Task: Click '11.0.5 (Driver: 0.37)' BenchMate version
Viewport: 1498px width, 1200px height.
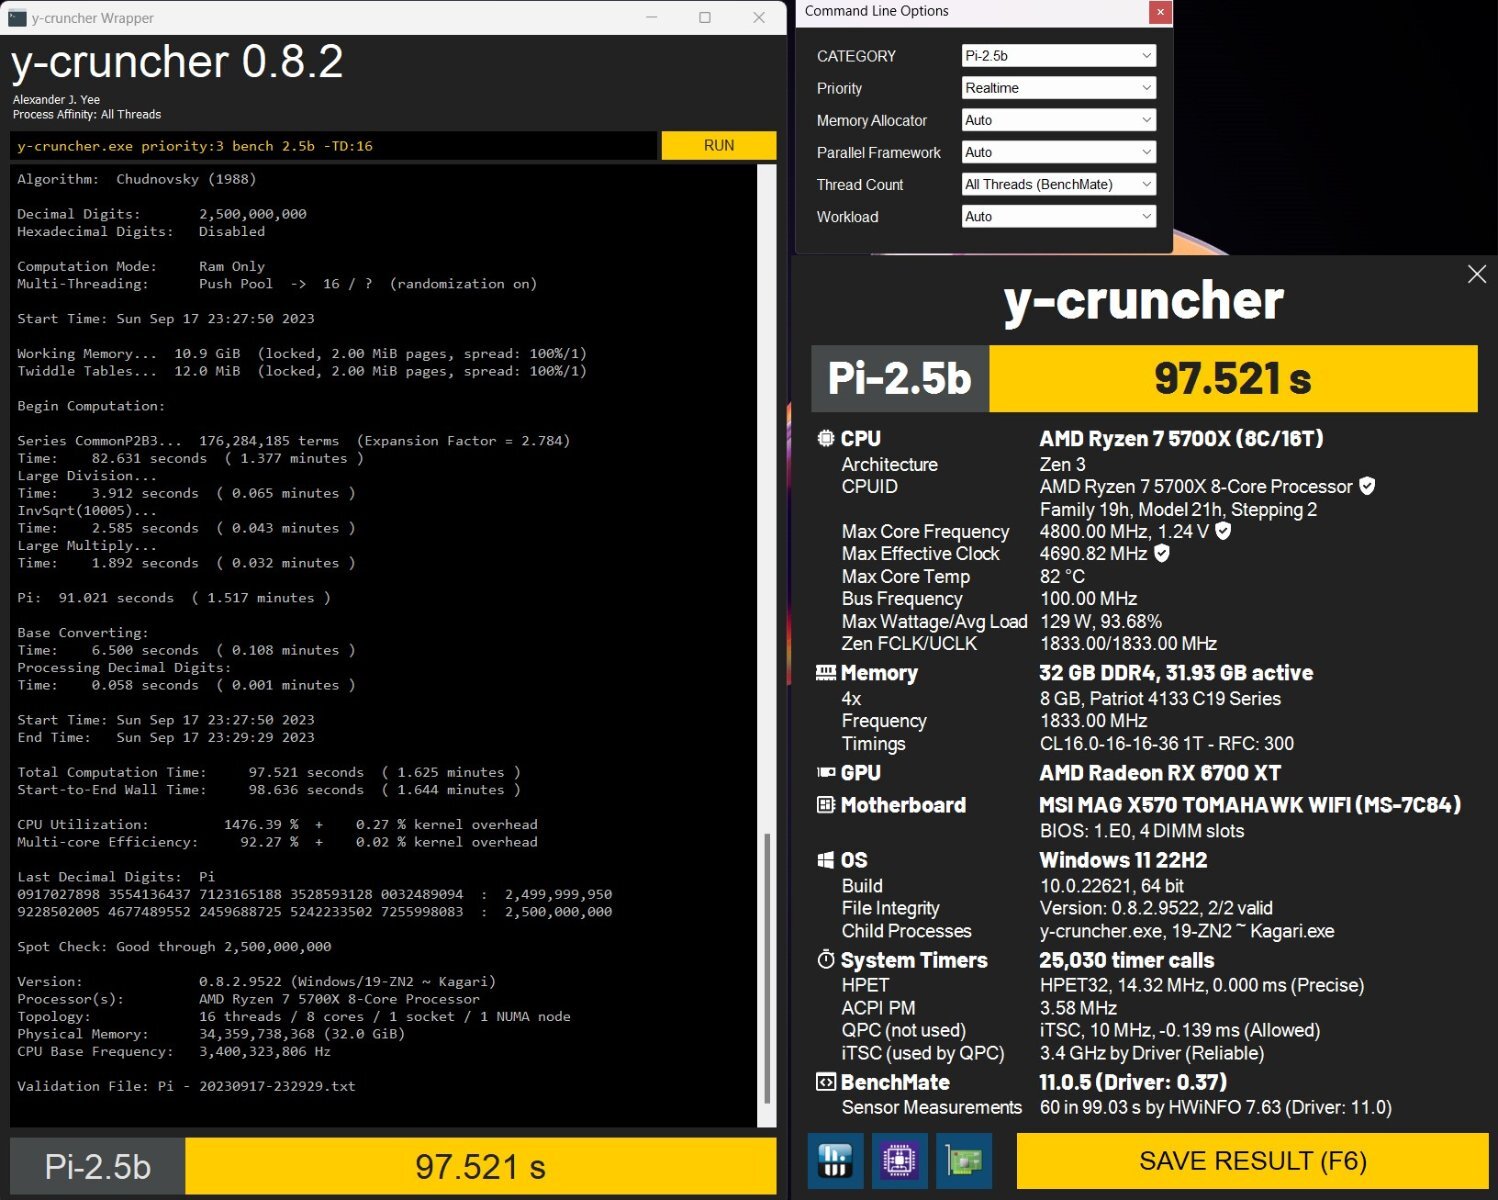Action: (x=1133, y=1082)
